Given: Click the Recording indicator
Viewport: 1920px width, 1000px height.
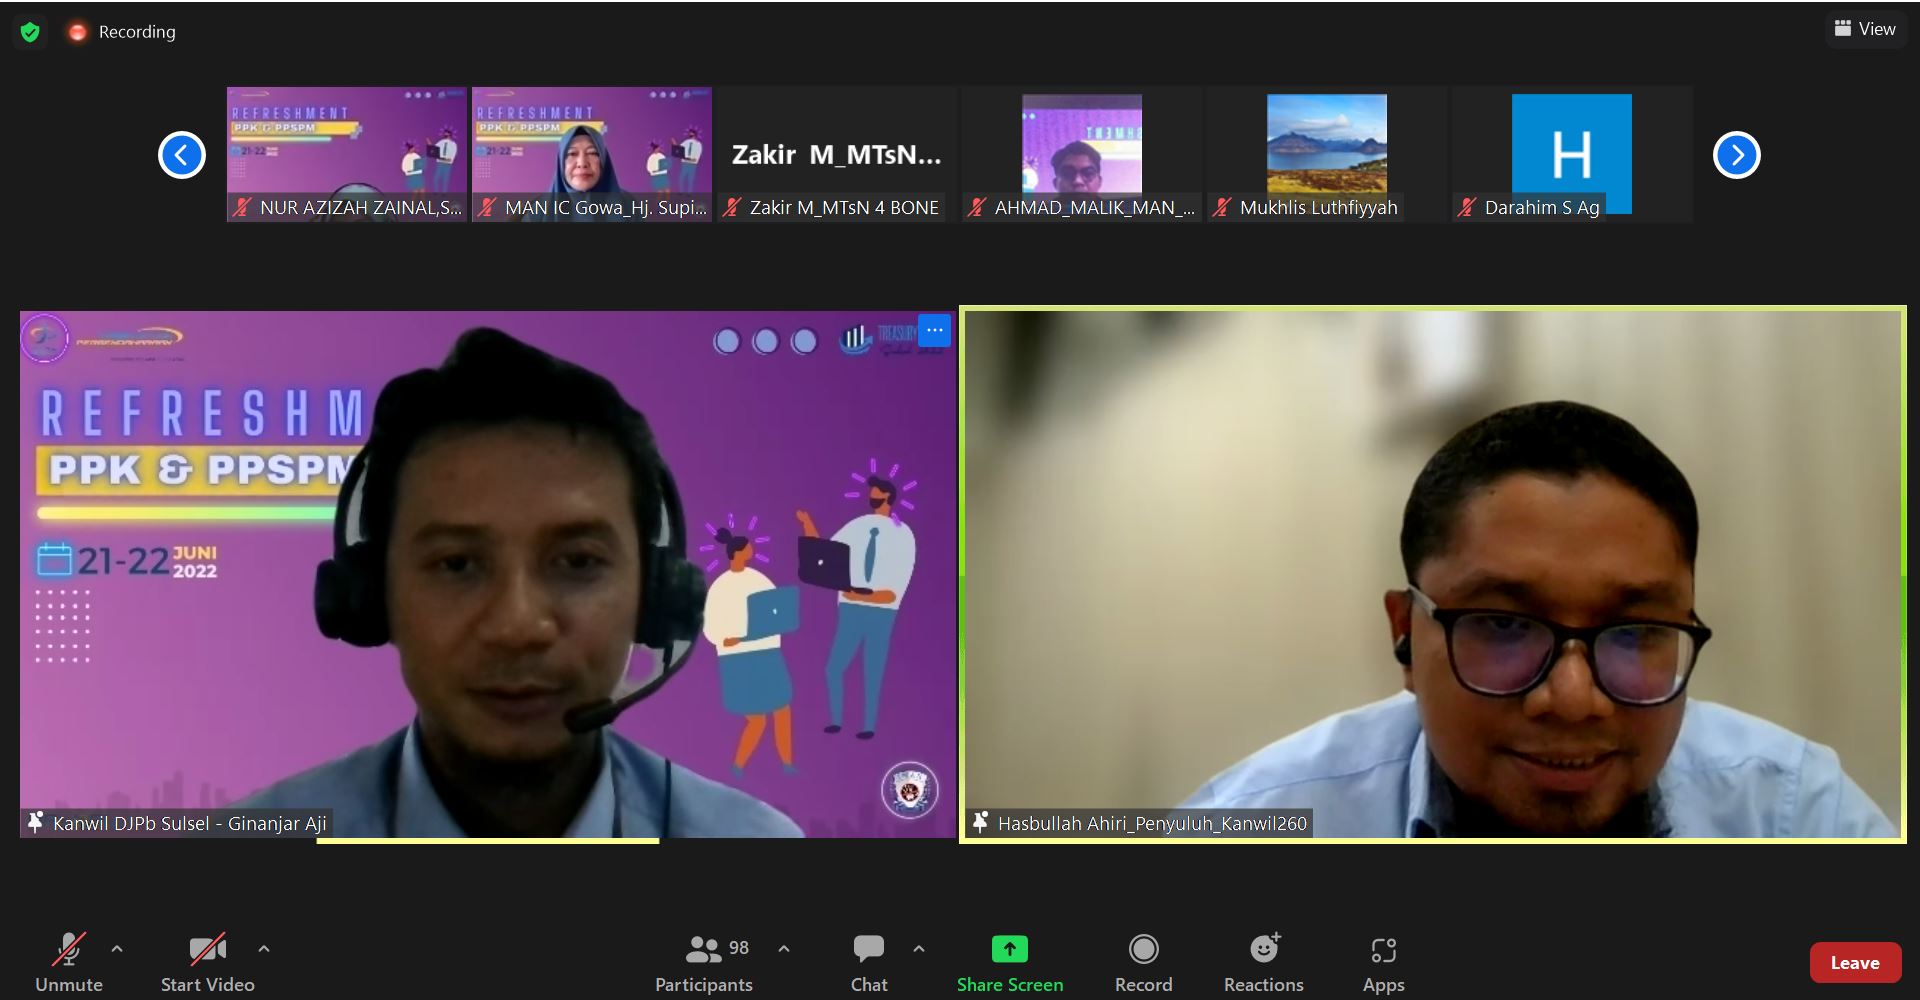Looking at the screenshot, I should [122, 32].
